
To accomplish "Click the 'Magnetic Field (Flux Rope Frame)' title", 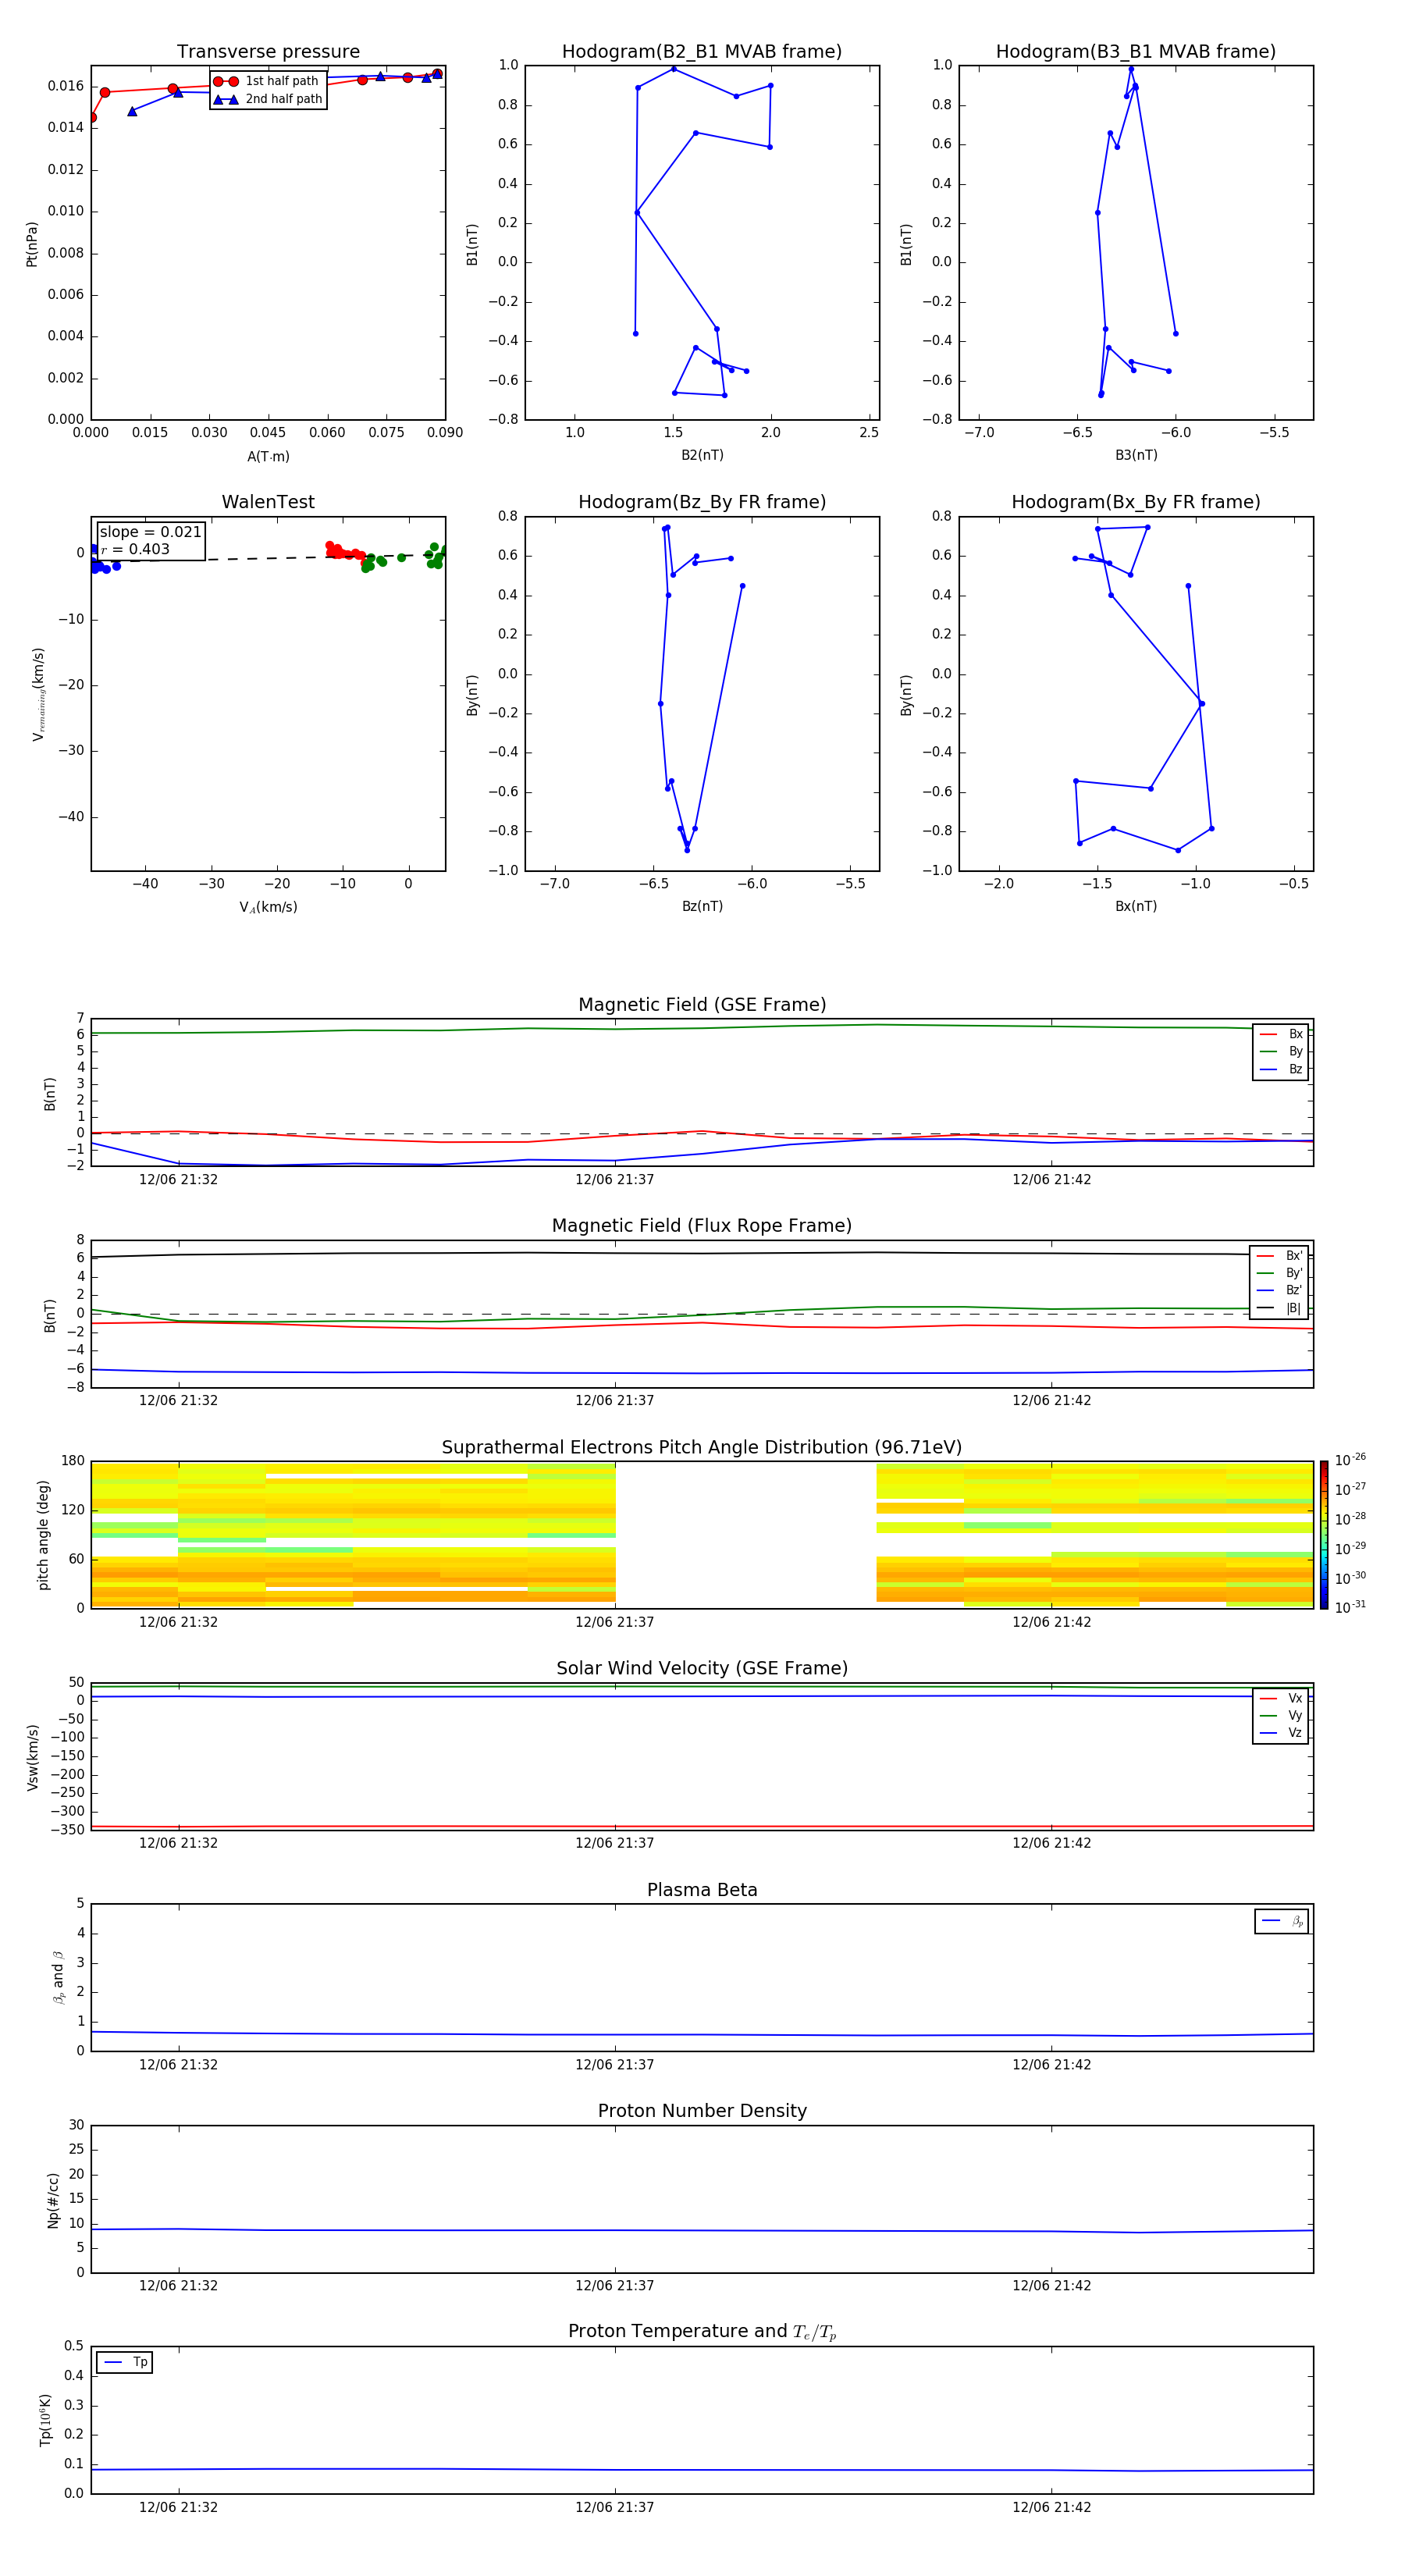I will pyautogui.click(x=702, y=1226).
